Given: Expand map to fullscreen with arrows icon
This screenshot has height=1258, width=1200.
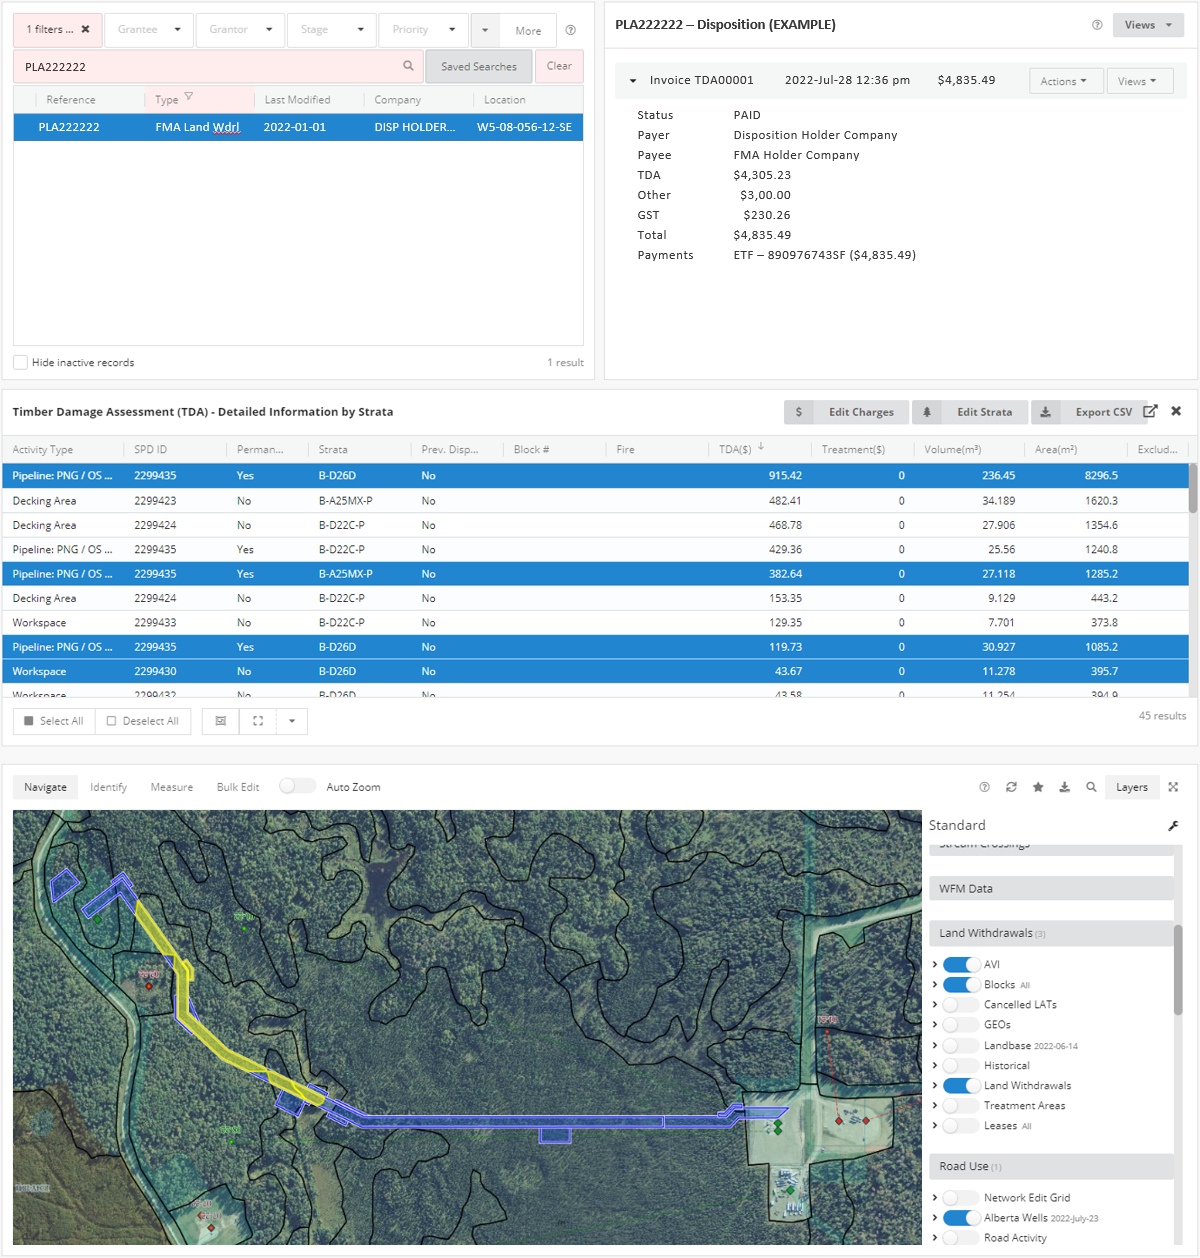Looking at the screenshot, I should click(1173, 787).
